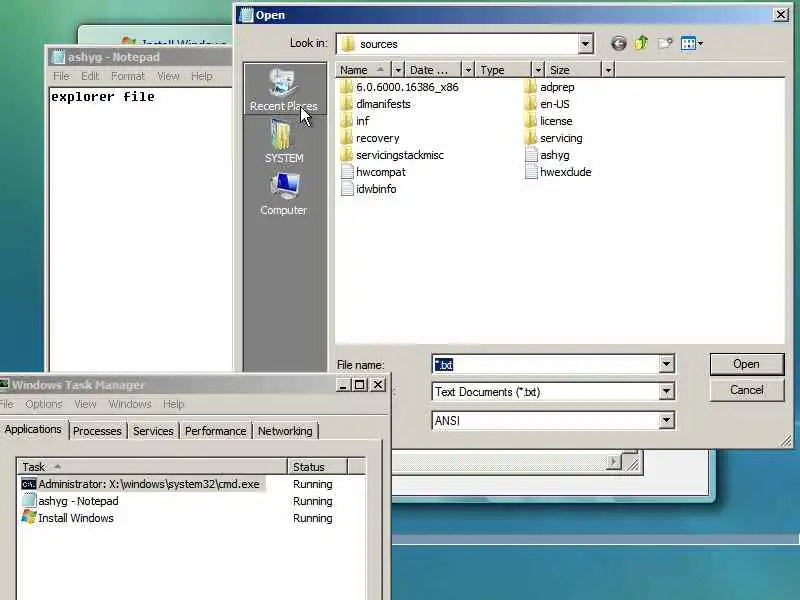Sort Task Manager list by Task column

tap(152, 467)
